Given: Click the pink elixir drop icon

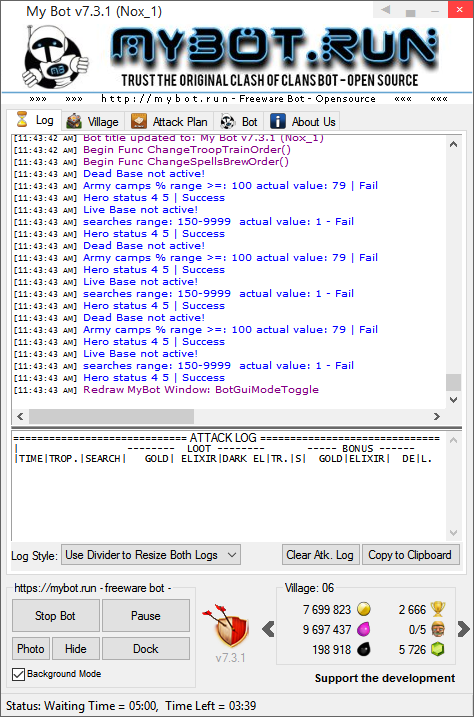Looking at the screenshot, I should [x=364, y=629].
